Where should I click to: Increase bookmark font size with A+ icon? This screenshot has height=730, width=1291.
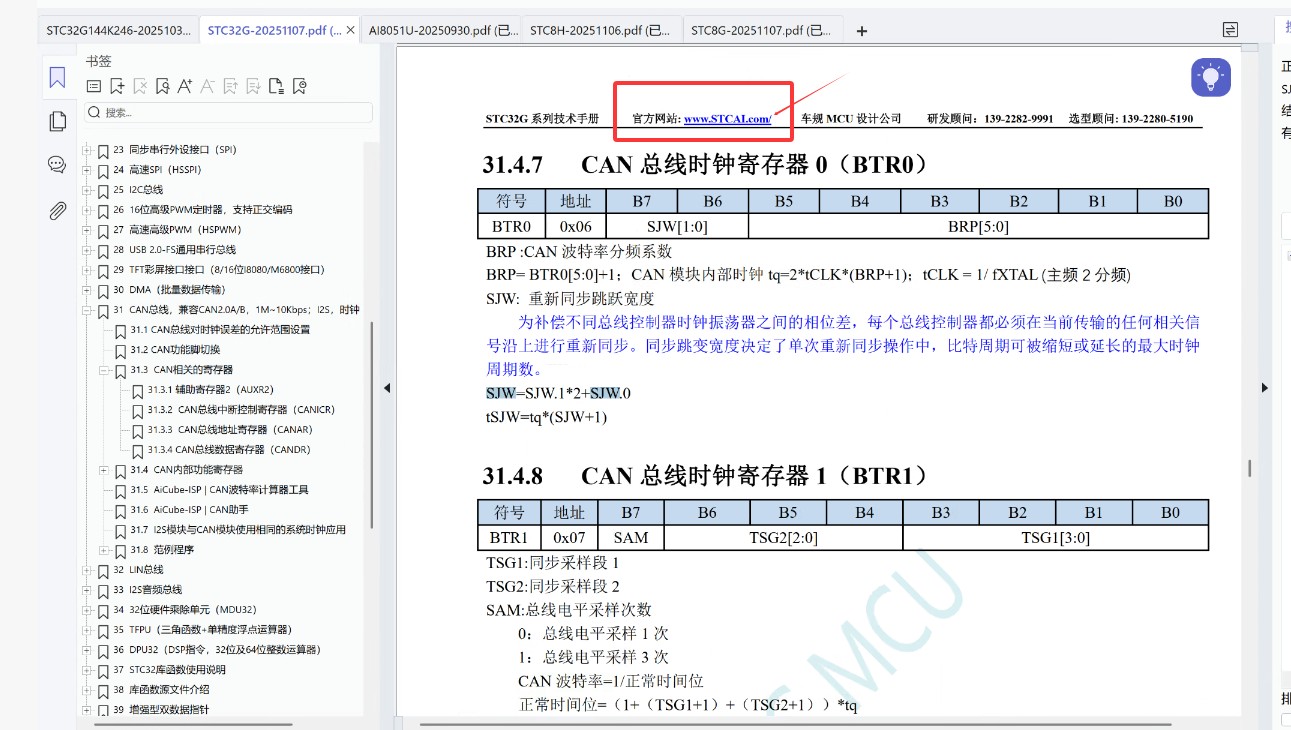(x=187, y=86)
